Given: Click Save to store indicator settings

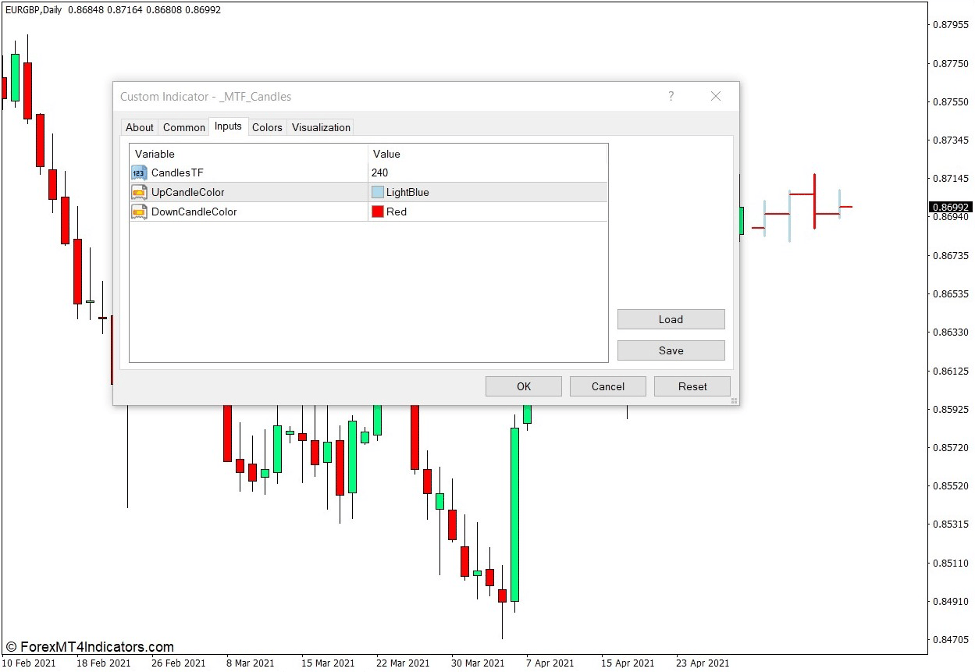Looking at the screenshot, I should point(670,350).
